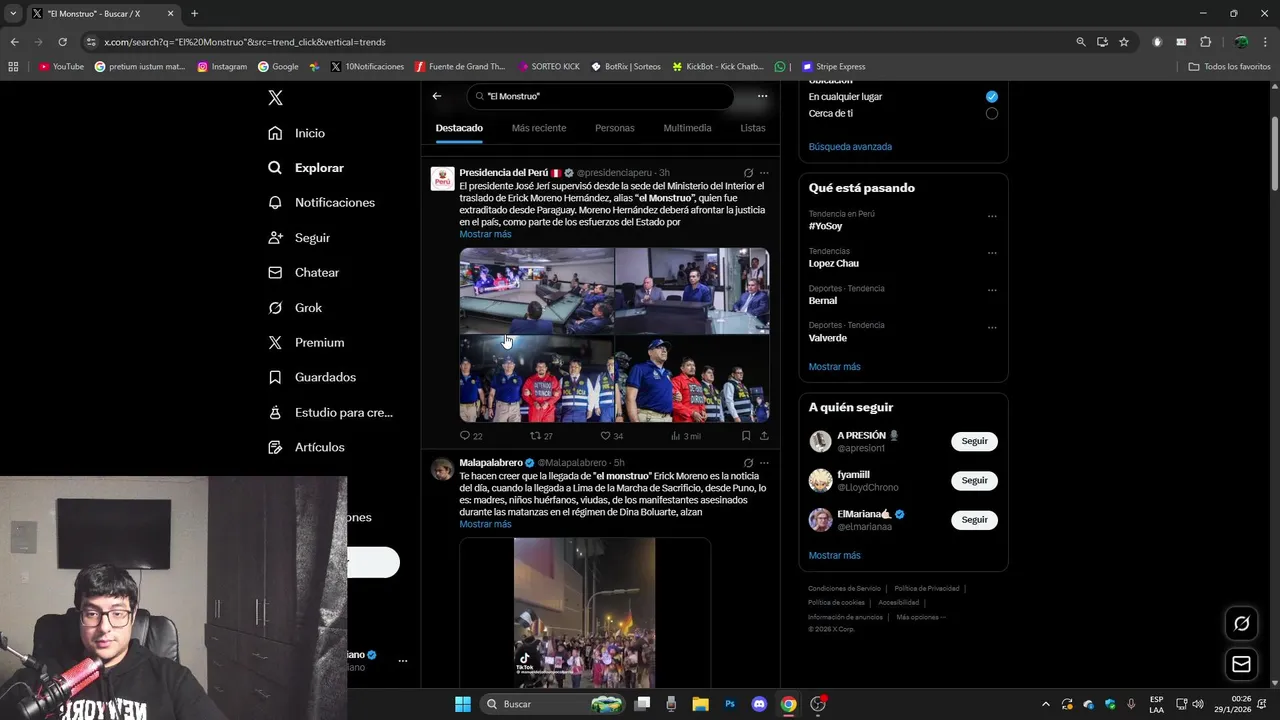Expand Malapalabrero post with Mostrar más
1280x720 pixels.
pyautogui.click(x=485, y=524)
